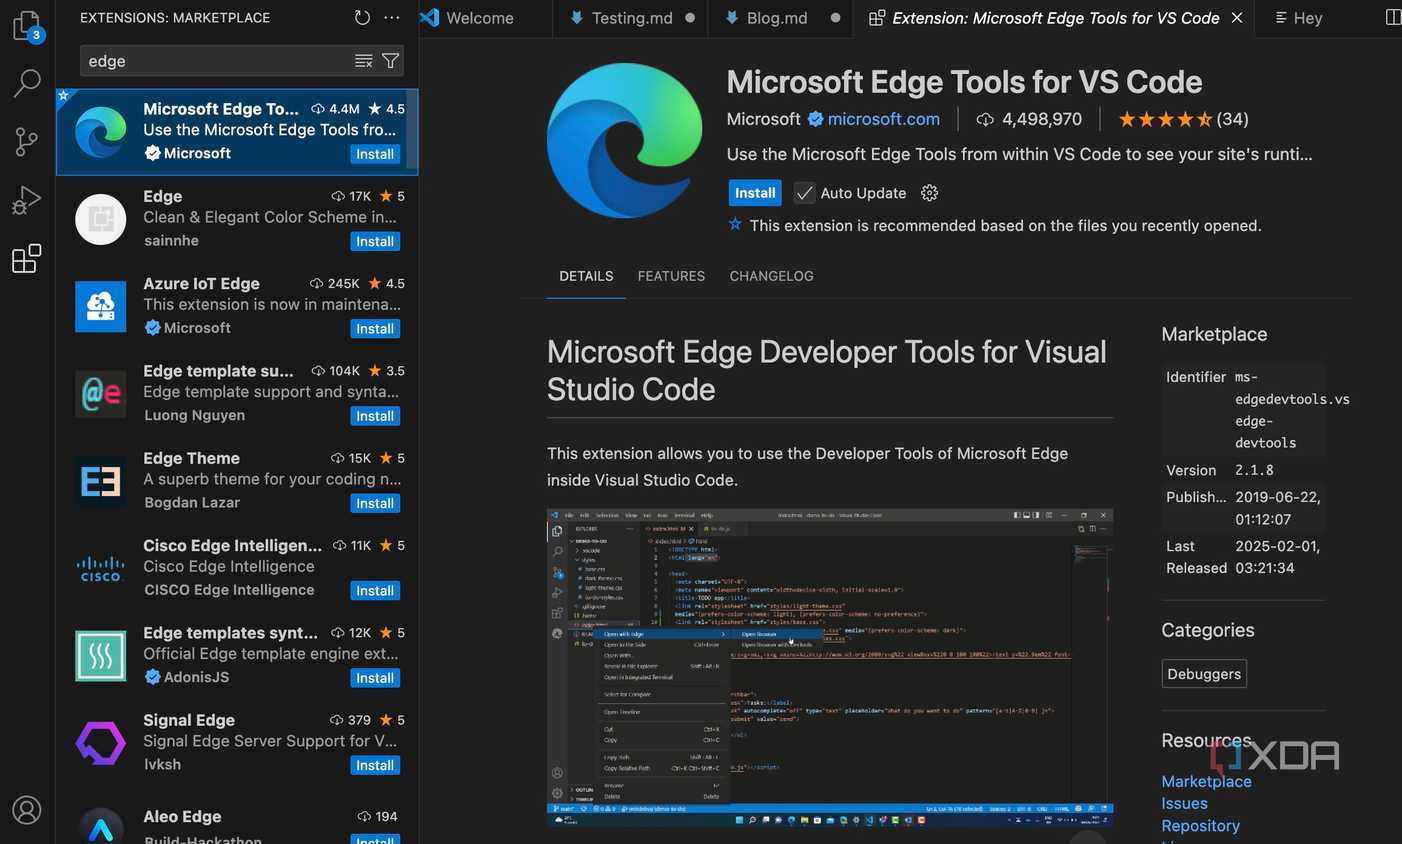The image size is (1402, 844).
Task: Open the Repository resource link
Action: [1200, 826]
